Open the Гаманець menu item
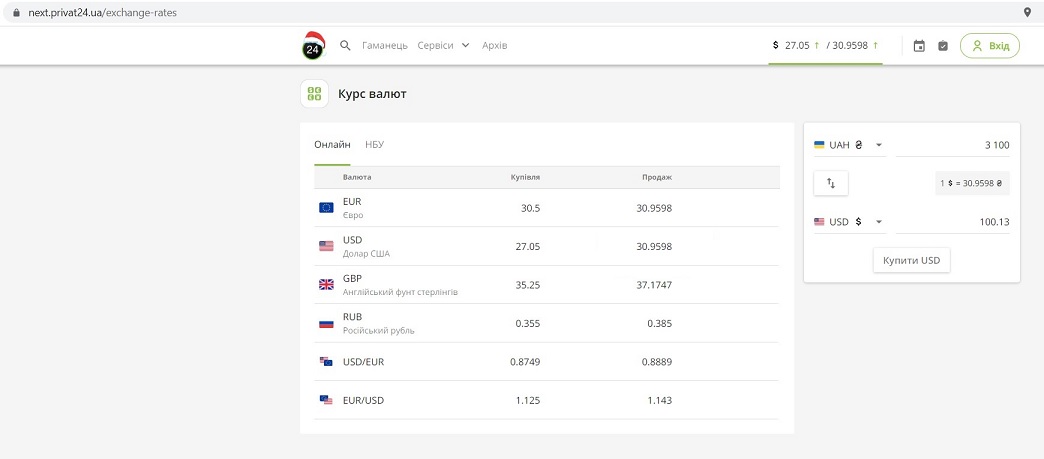Image resolution: width=1044 pixels, height=459 pixels. point(384,46)
